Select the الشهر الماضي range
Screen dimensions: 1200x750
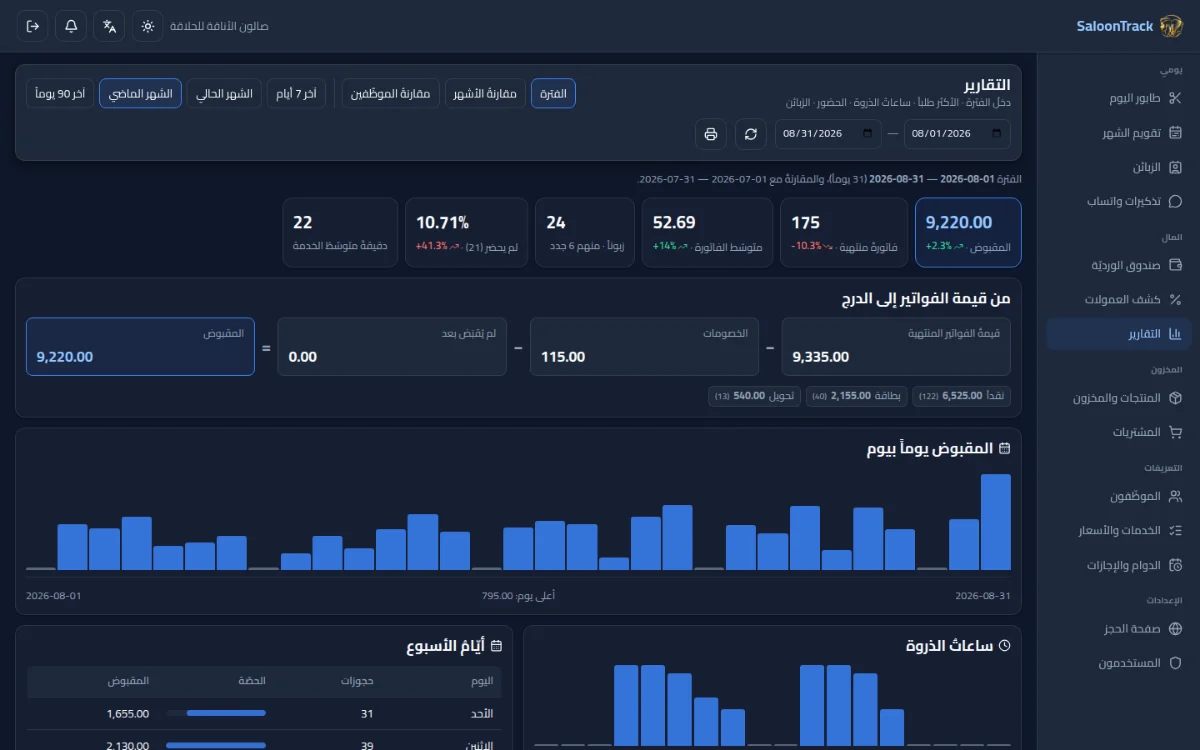click(141, 94)
